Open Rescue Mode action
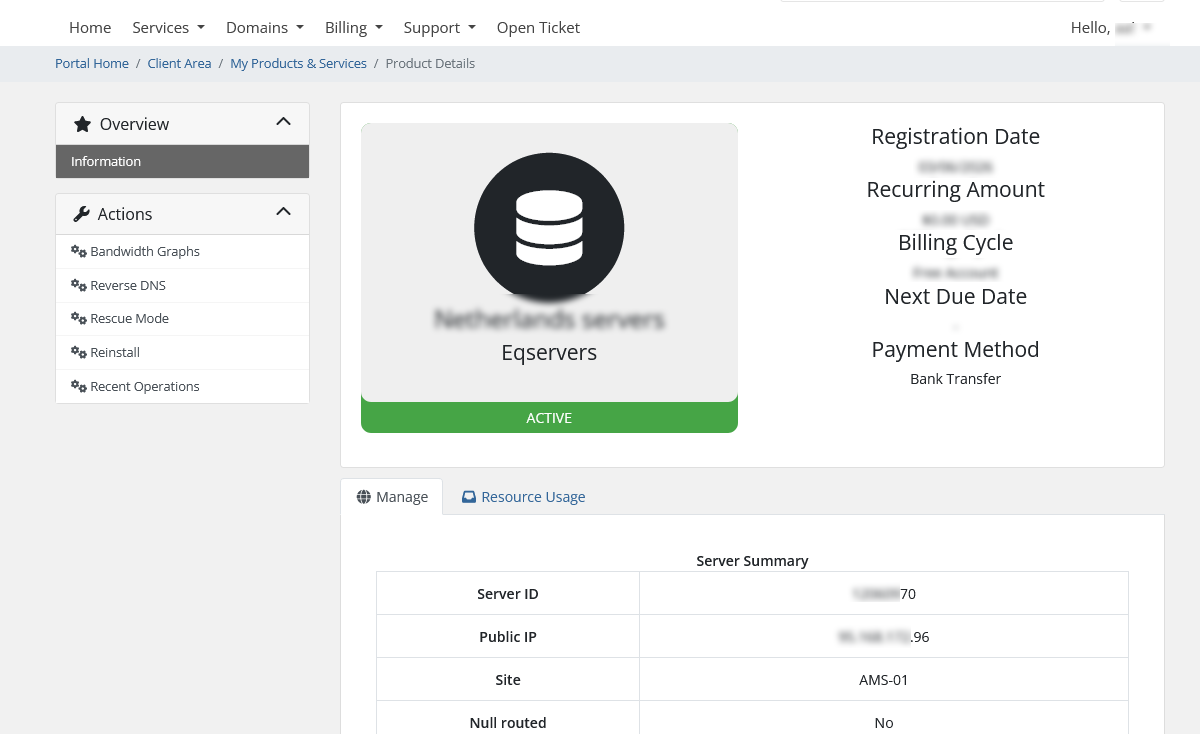 pos(182,318)
